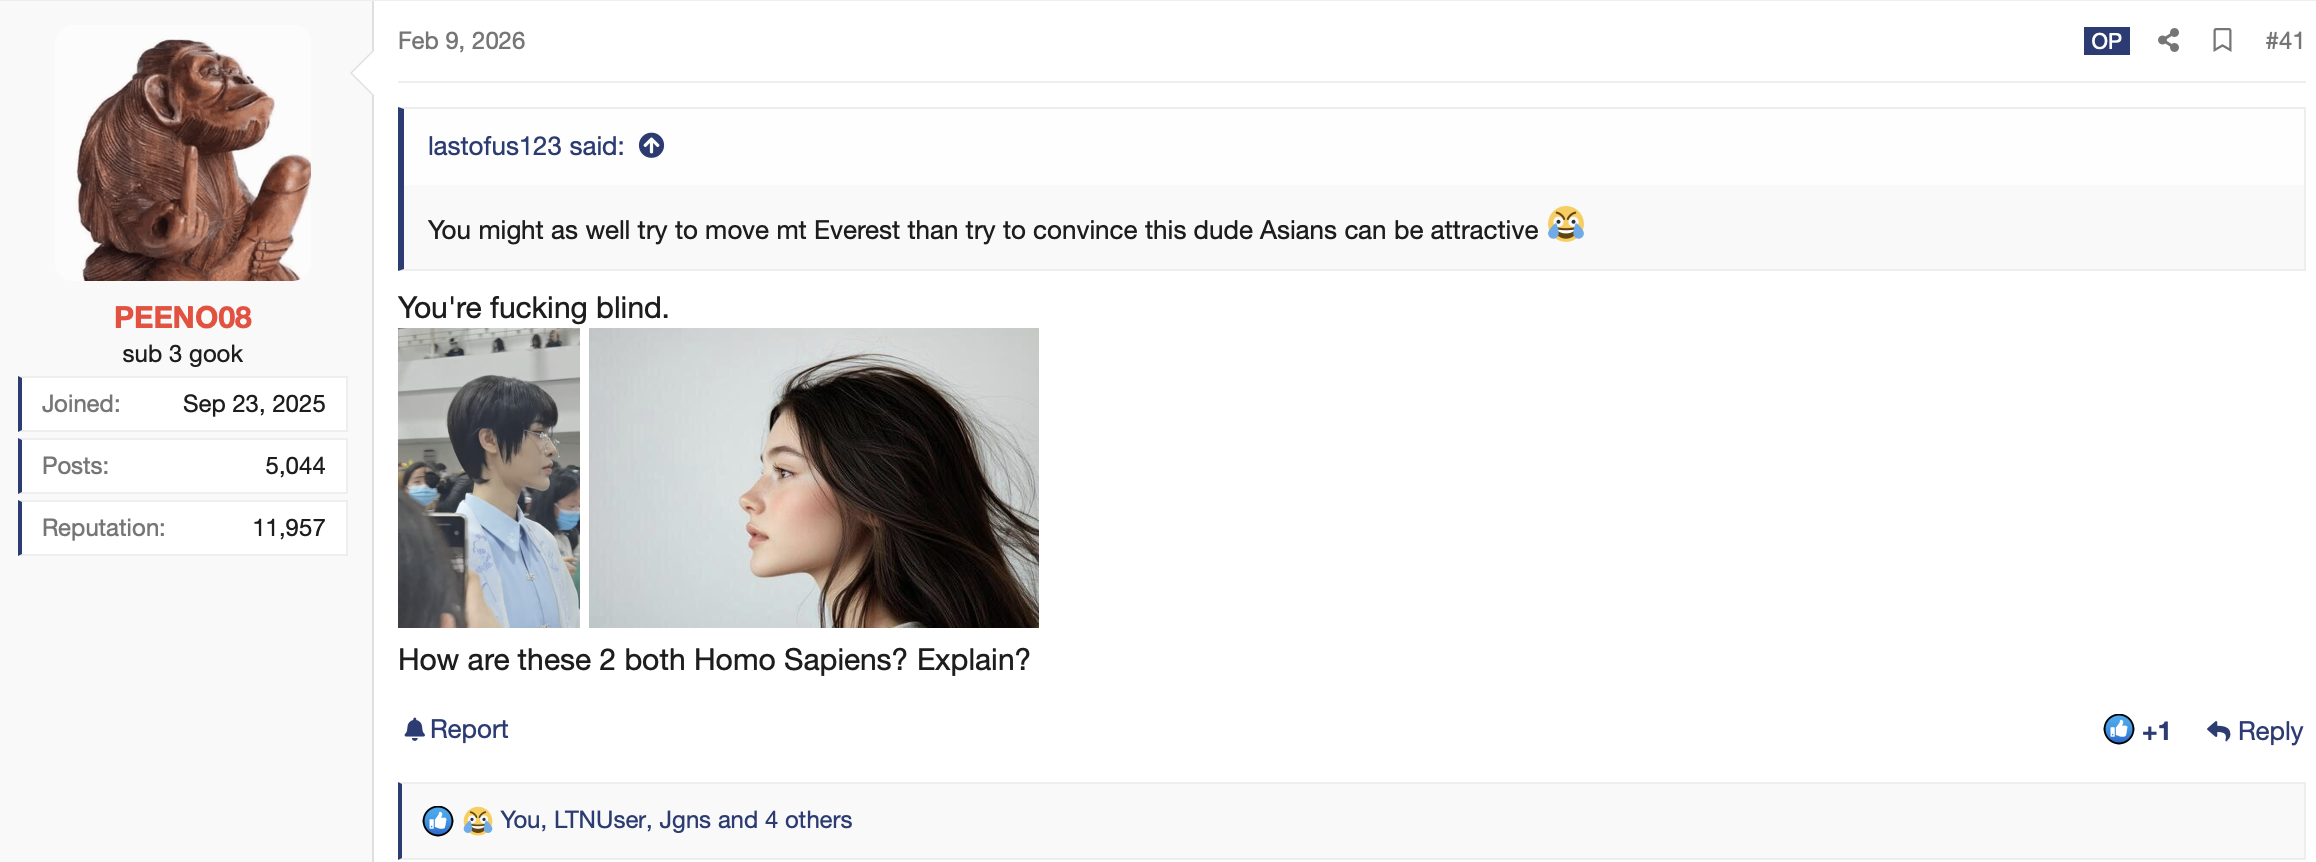Click the laughing reaction icon in reactions bar

pos(478,821)
